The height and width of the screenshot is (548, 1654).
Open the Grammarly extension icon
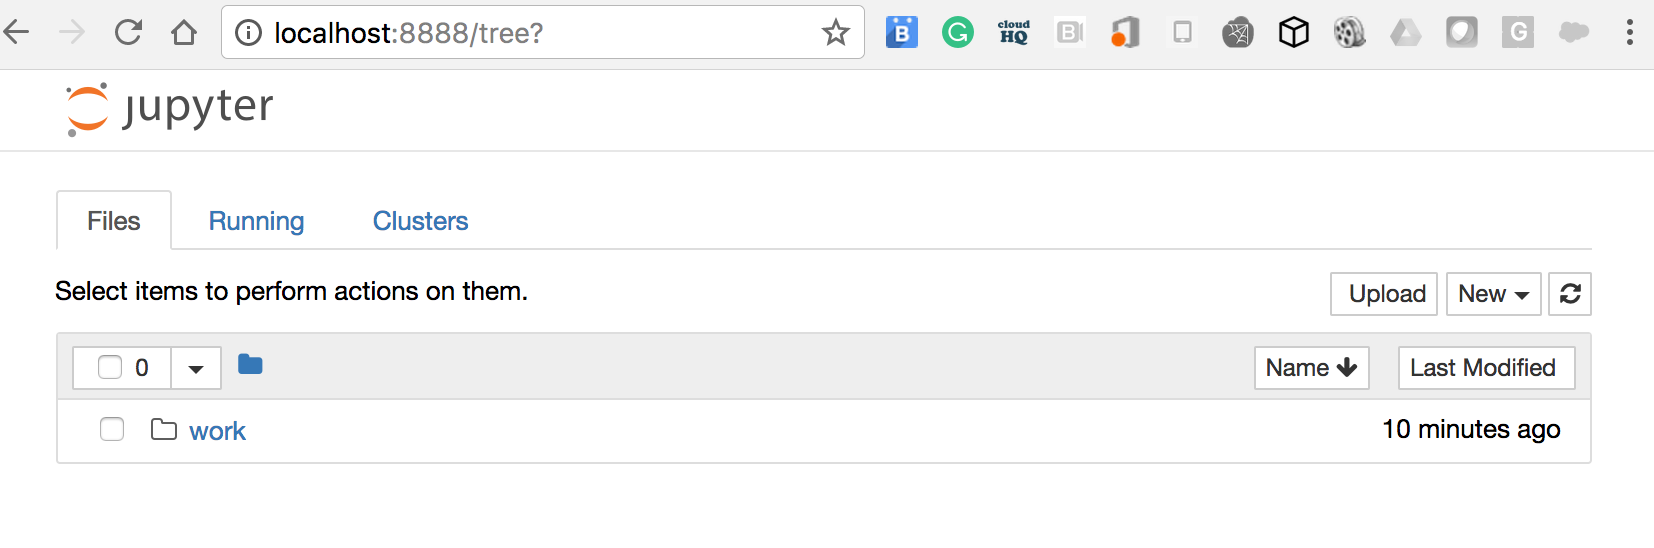tap(958, 33)
